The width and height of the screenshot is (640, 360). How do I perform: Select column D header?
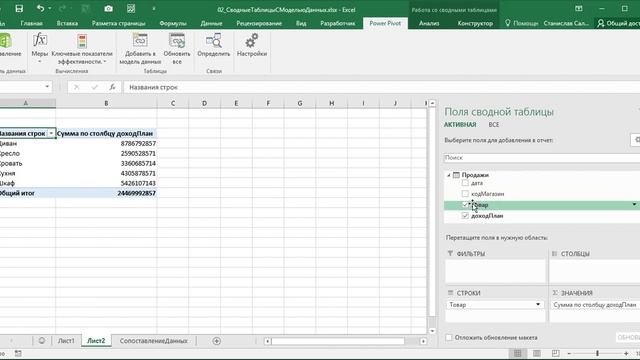click(x=204, y=103)
